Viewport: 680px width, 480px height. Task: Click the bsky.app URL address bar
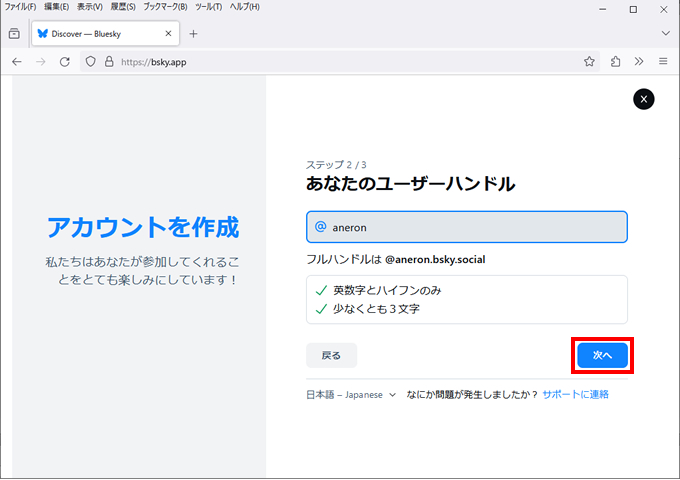338,62
